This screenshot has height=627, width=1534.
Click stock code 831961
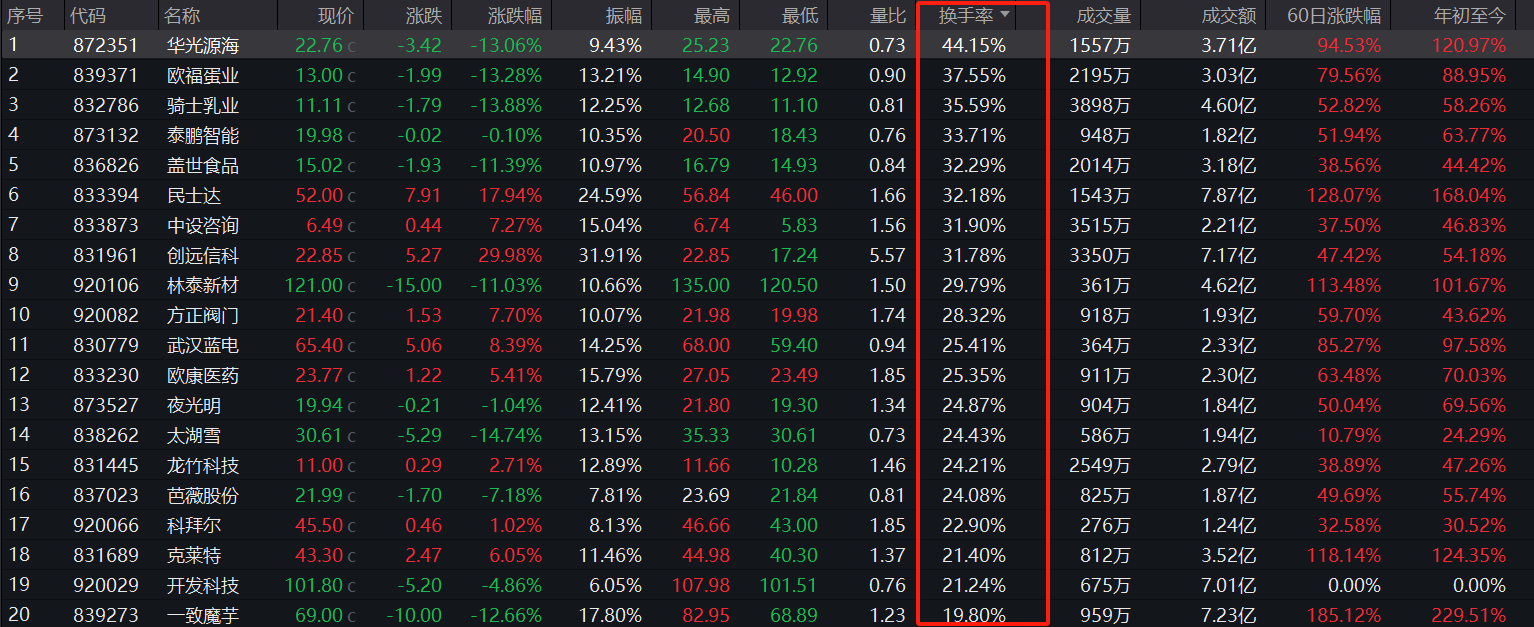106,255
